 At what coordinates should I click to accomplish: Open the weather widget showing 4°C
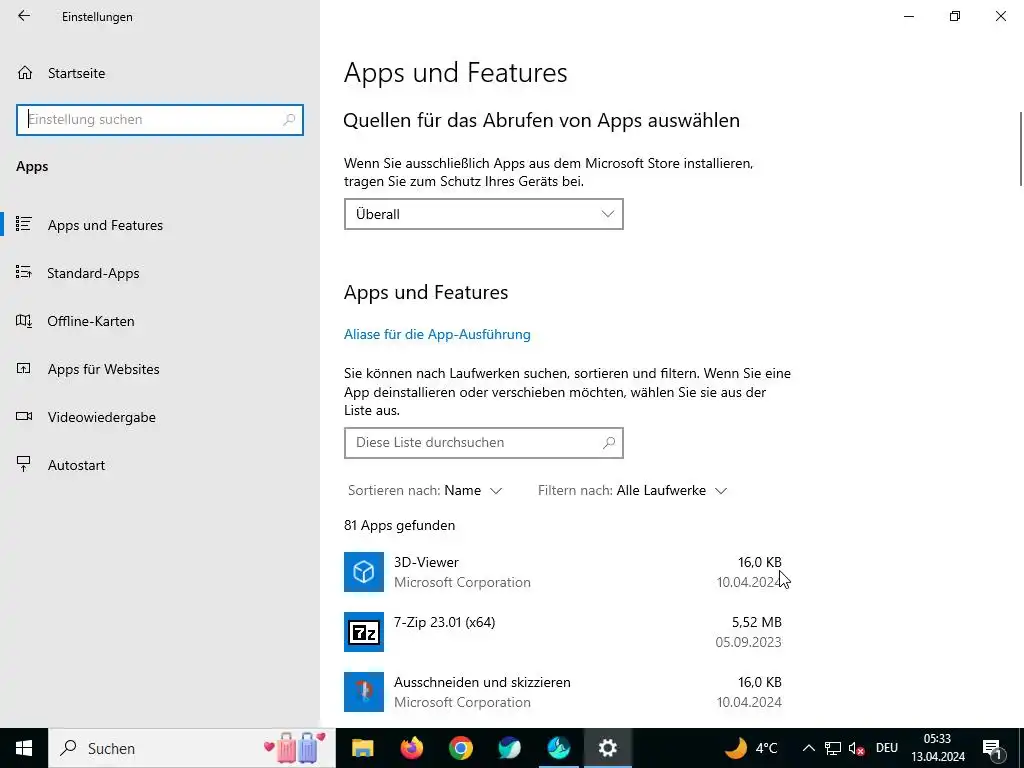point(751,748)
